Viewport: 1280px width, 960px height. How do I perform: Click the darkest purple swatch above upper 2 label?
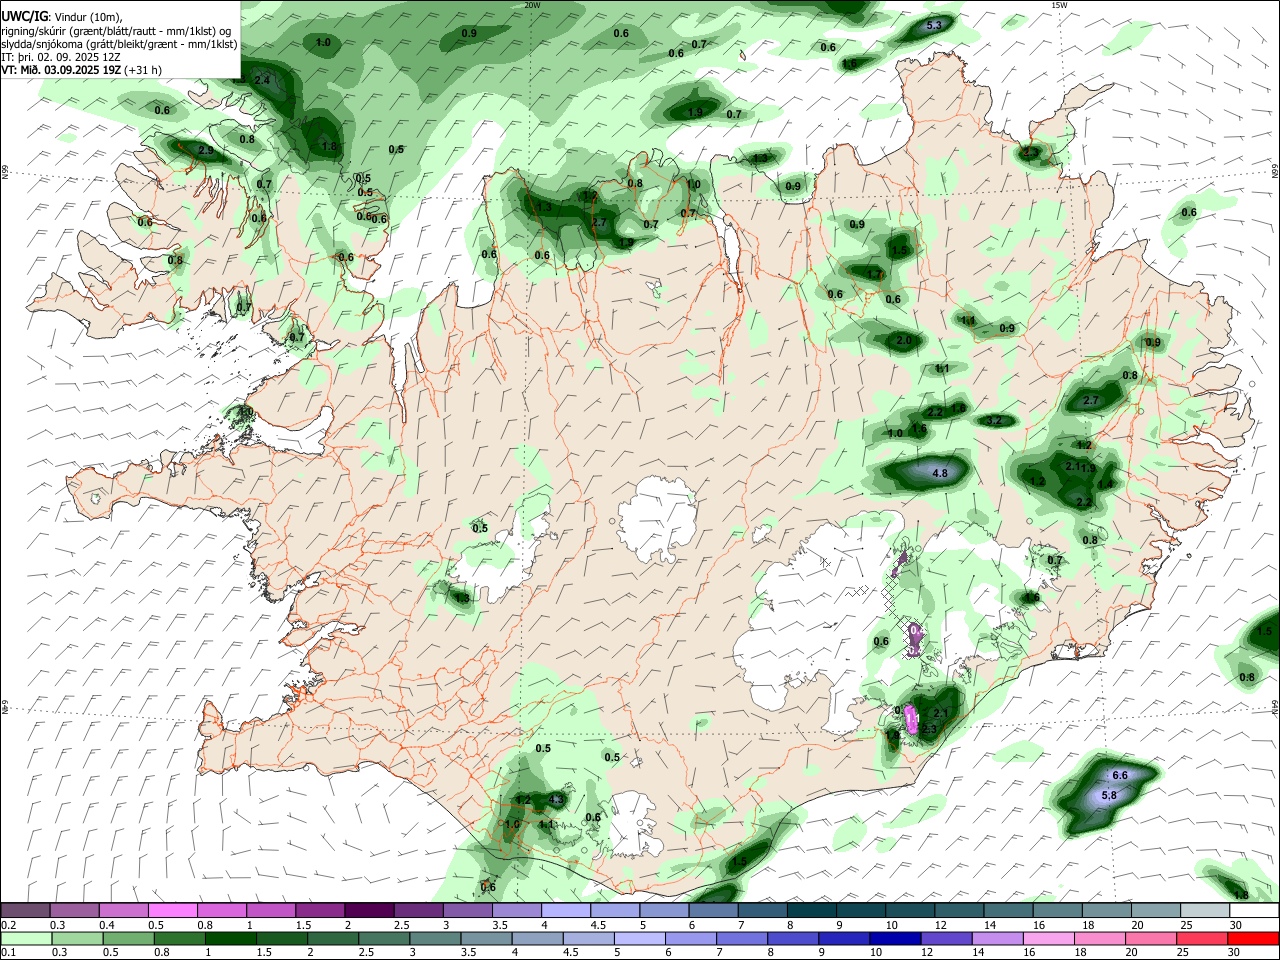368,911
